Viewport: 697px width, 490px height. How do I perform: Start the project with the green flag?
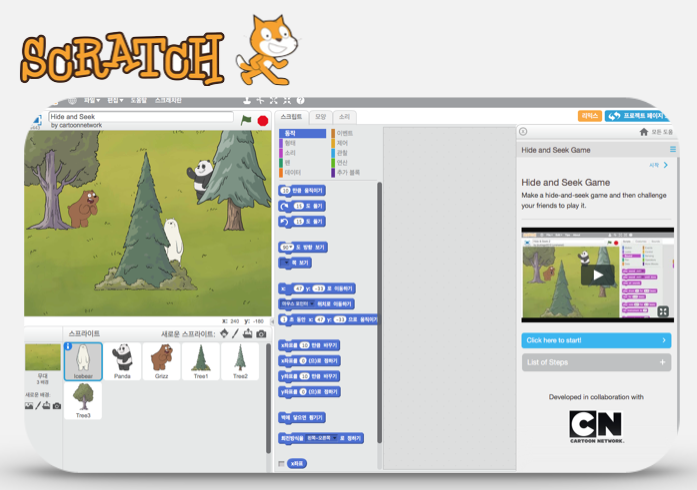(246, 120)
